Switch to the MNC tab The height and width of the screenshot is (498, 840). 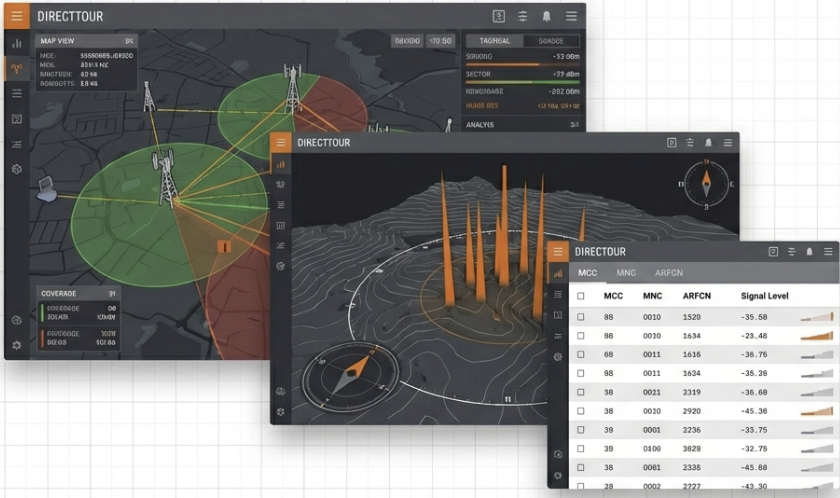click(x=626, y=273)
